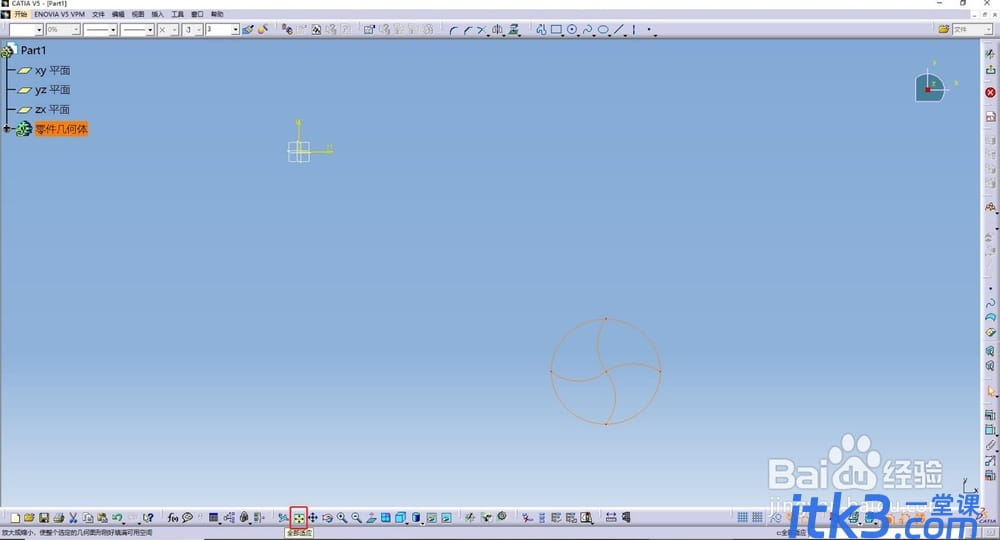Screen dimensions: 1000x540
Task: Open the quick view cube icon
Action: [x=401, y=518]
